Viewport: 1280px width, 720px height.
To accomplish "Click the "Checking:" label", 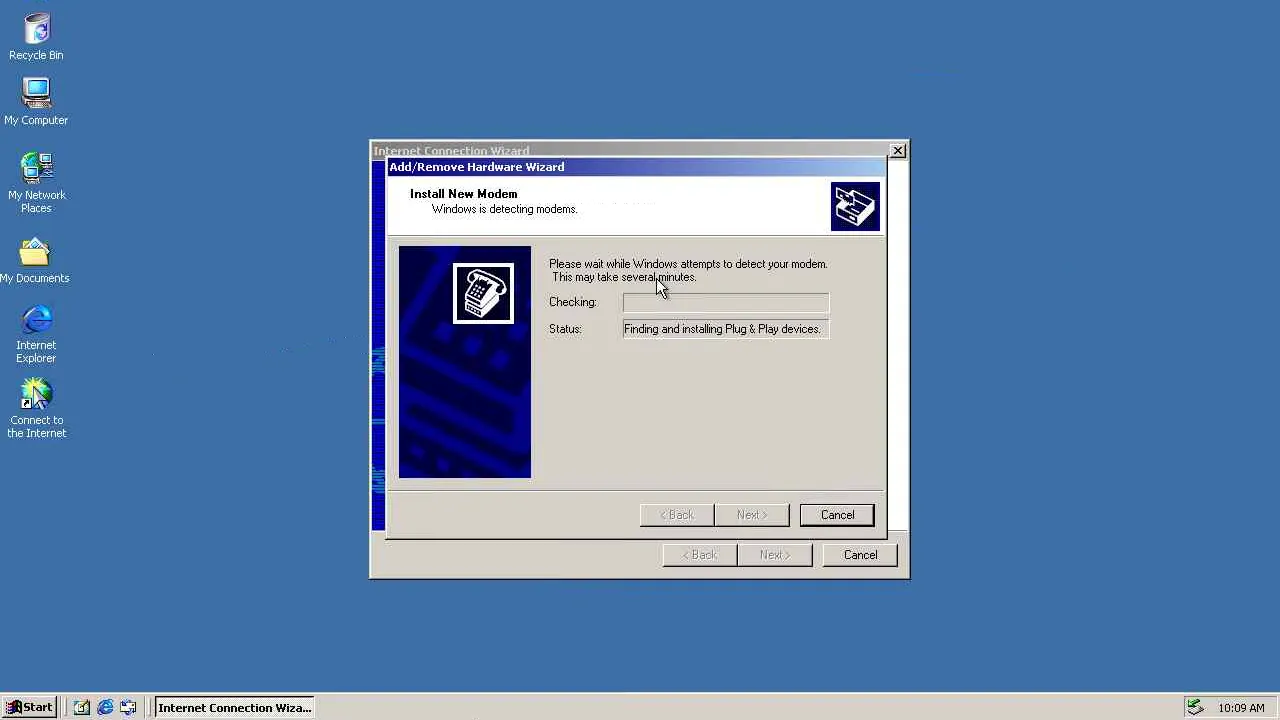I will [573, 302].
